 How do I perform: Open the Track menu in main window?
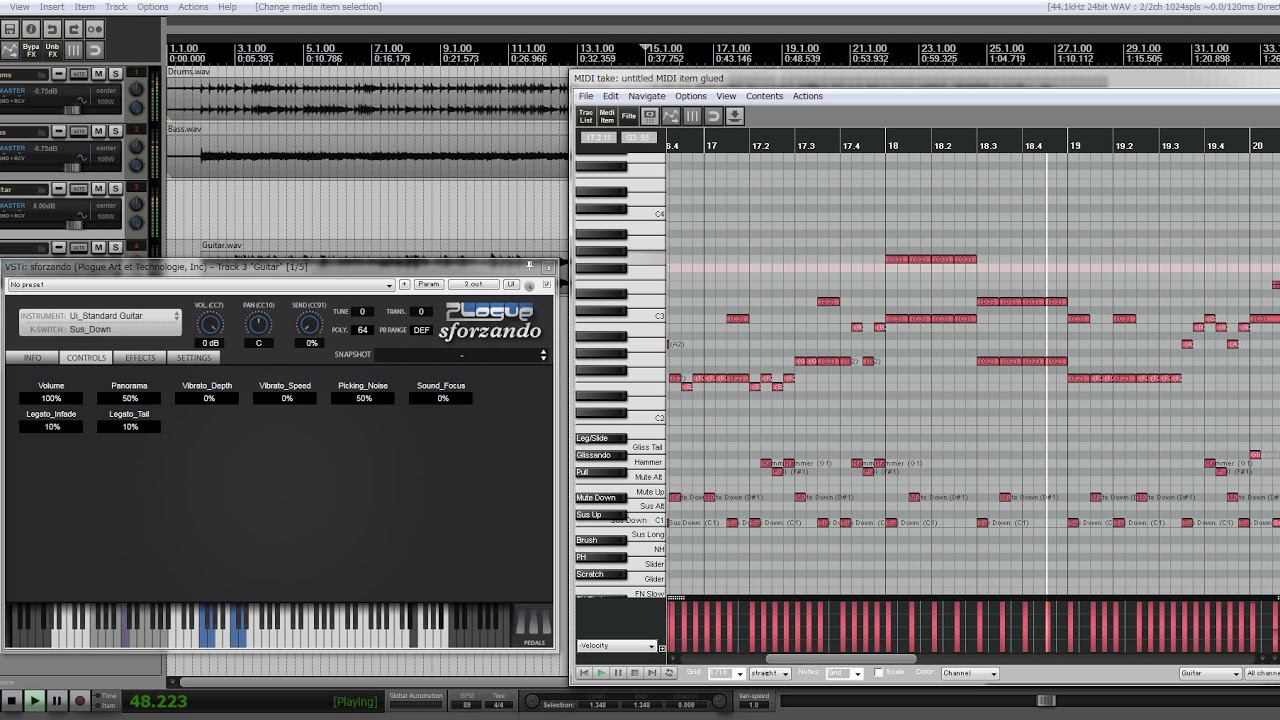pos(116,7)
